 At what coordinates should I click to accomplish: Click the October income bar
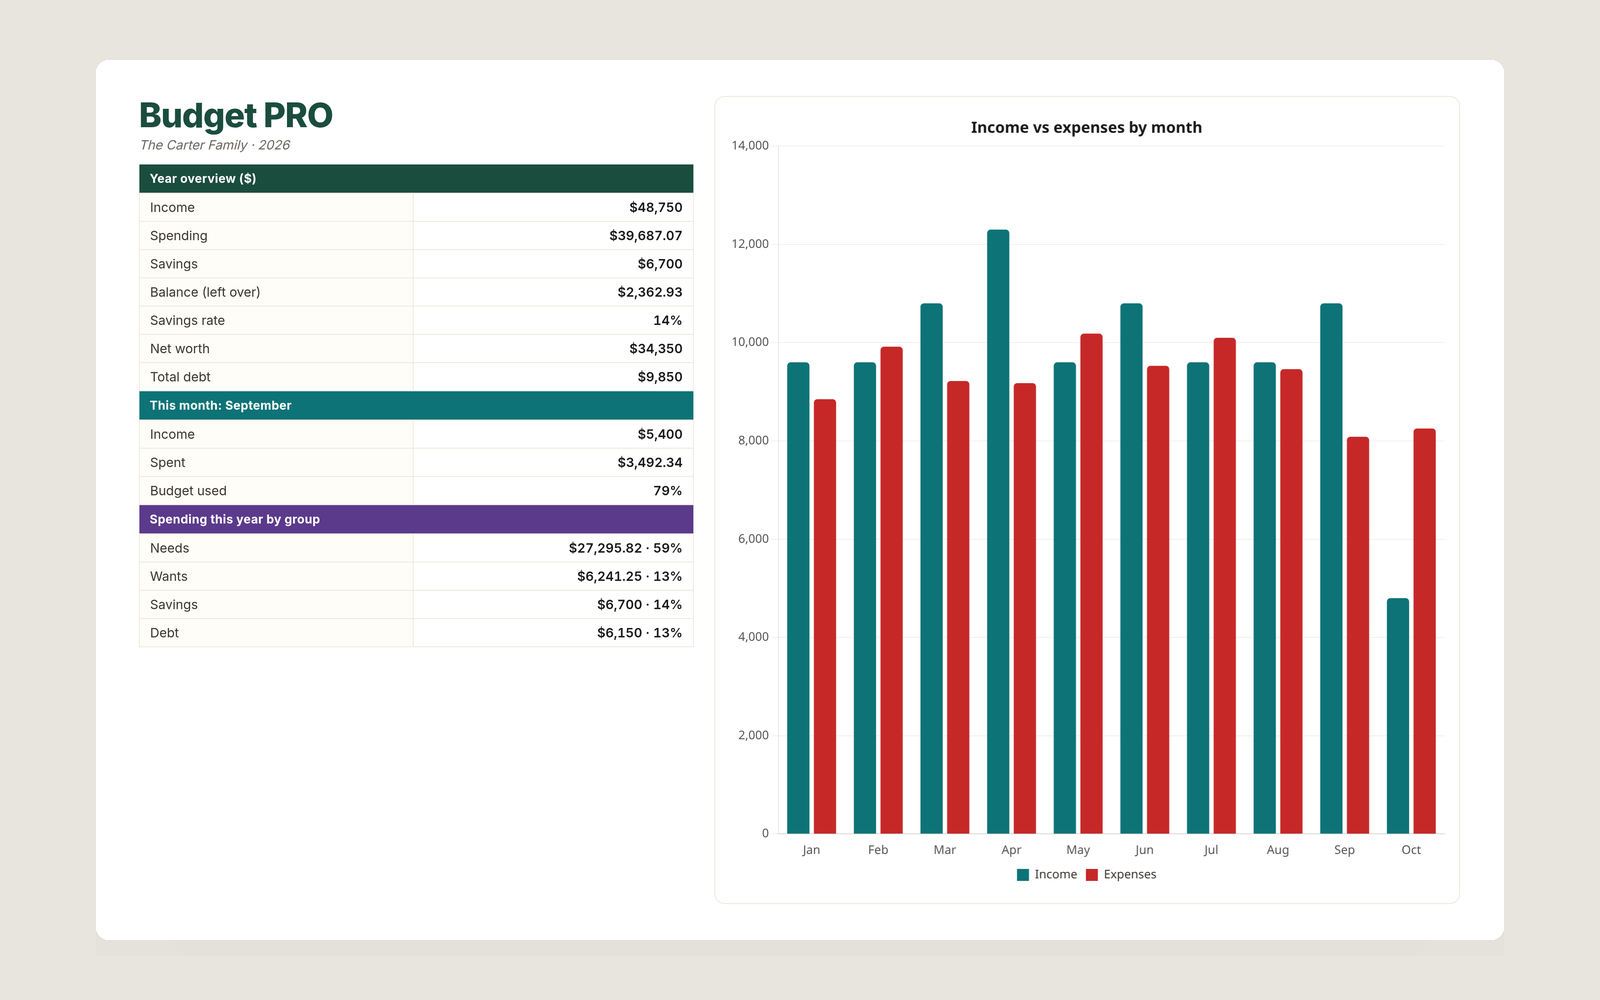click(x=1398, y=716)
